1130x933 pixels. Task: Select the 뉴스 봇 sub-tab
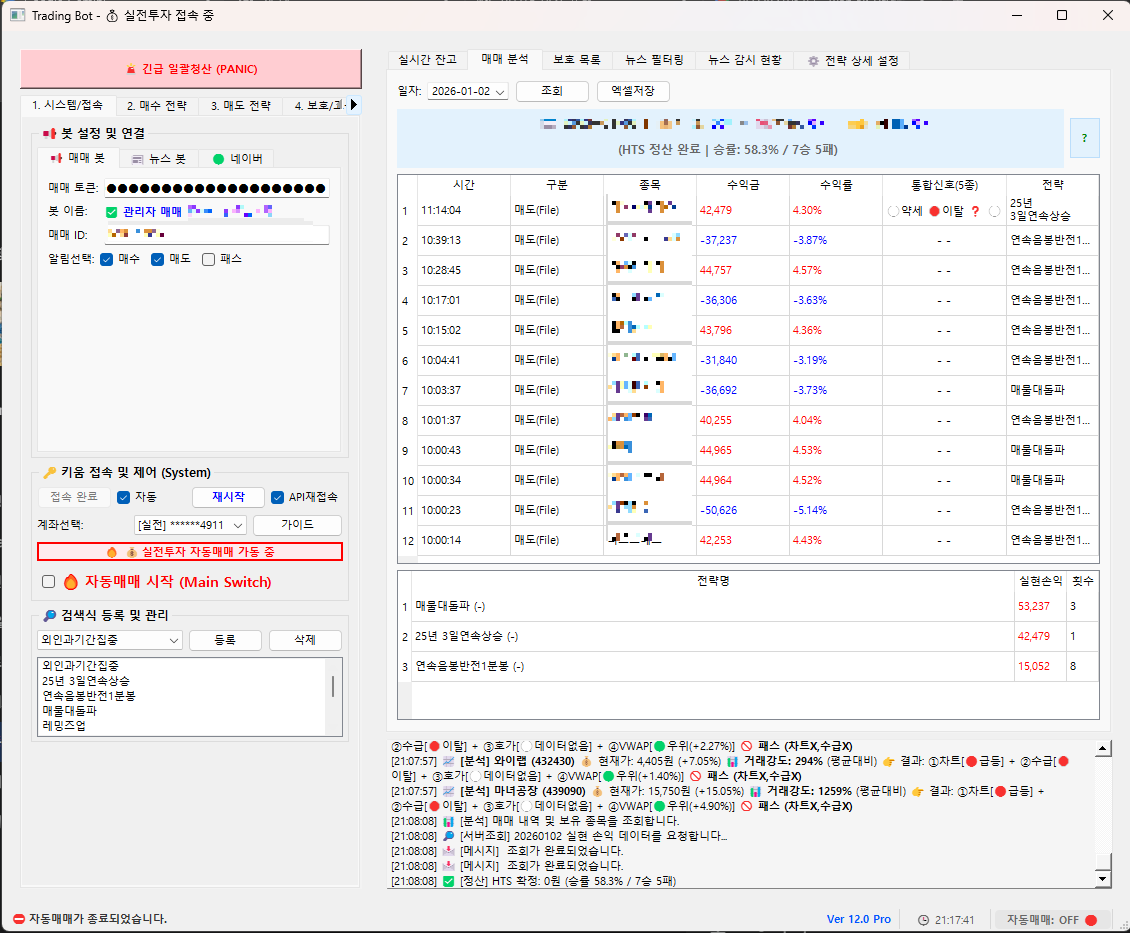tap(159, 159)
